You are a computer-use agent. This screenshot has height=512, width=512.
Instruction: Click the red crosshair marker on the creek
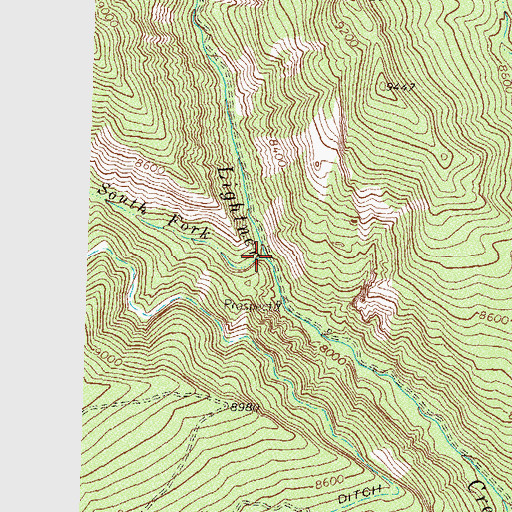(x=256, y=256)
